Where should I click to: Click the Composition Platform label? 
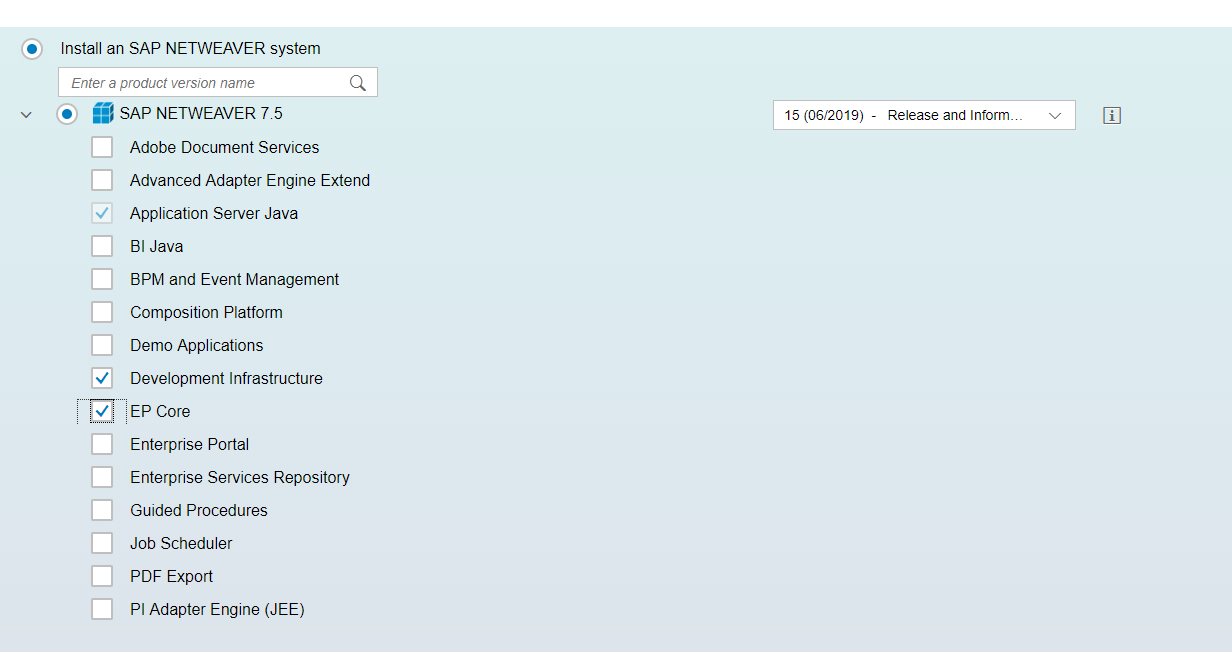click(206, 312)
